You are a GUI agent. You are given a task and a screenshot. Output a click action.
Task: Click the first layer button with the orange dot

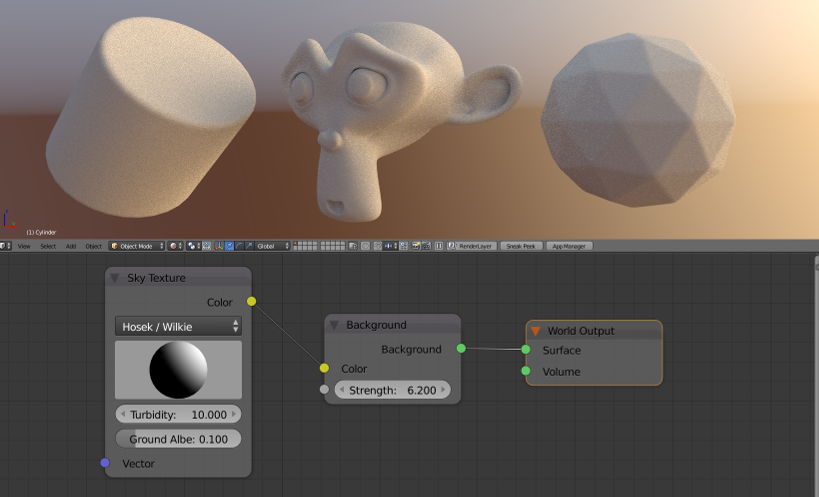[x=296, y=244]
